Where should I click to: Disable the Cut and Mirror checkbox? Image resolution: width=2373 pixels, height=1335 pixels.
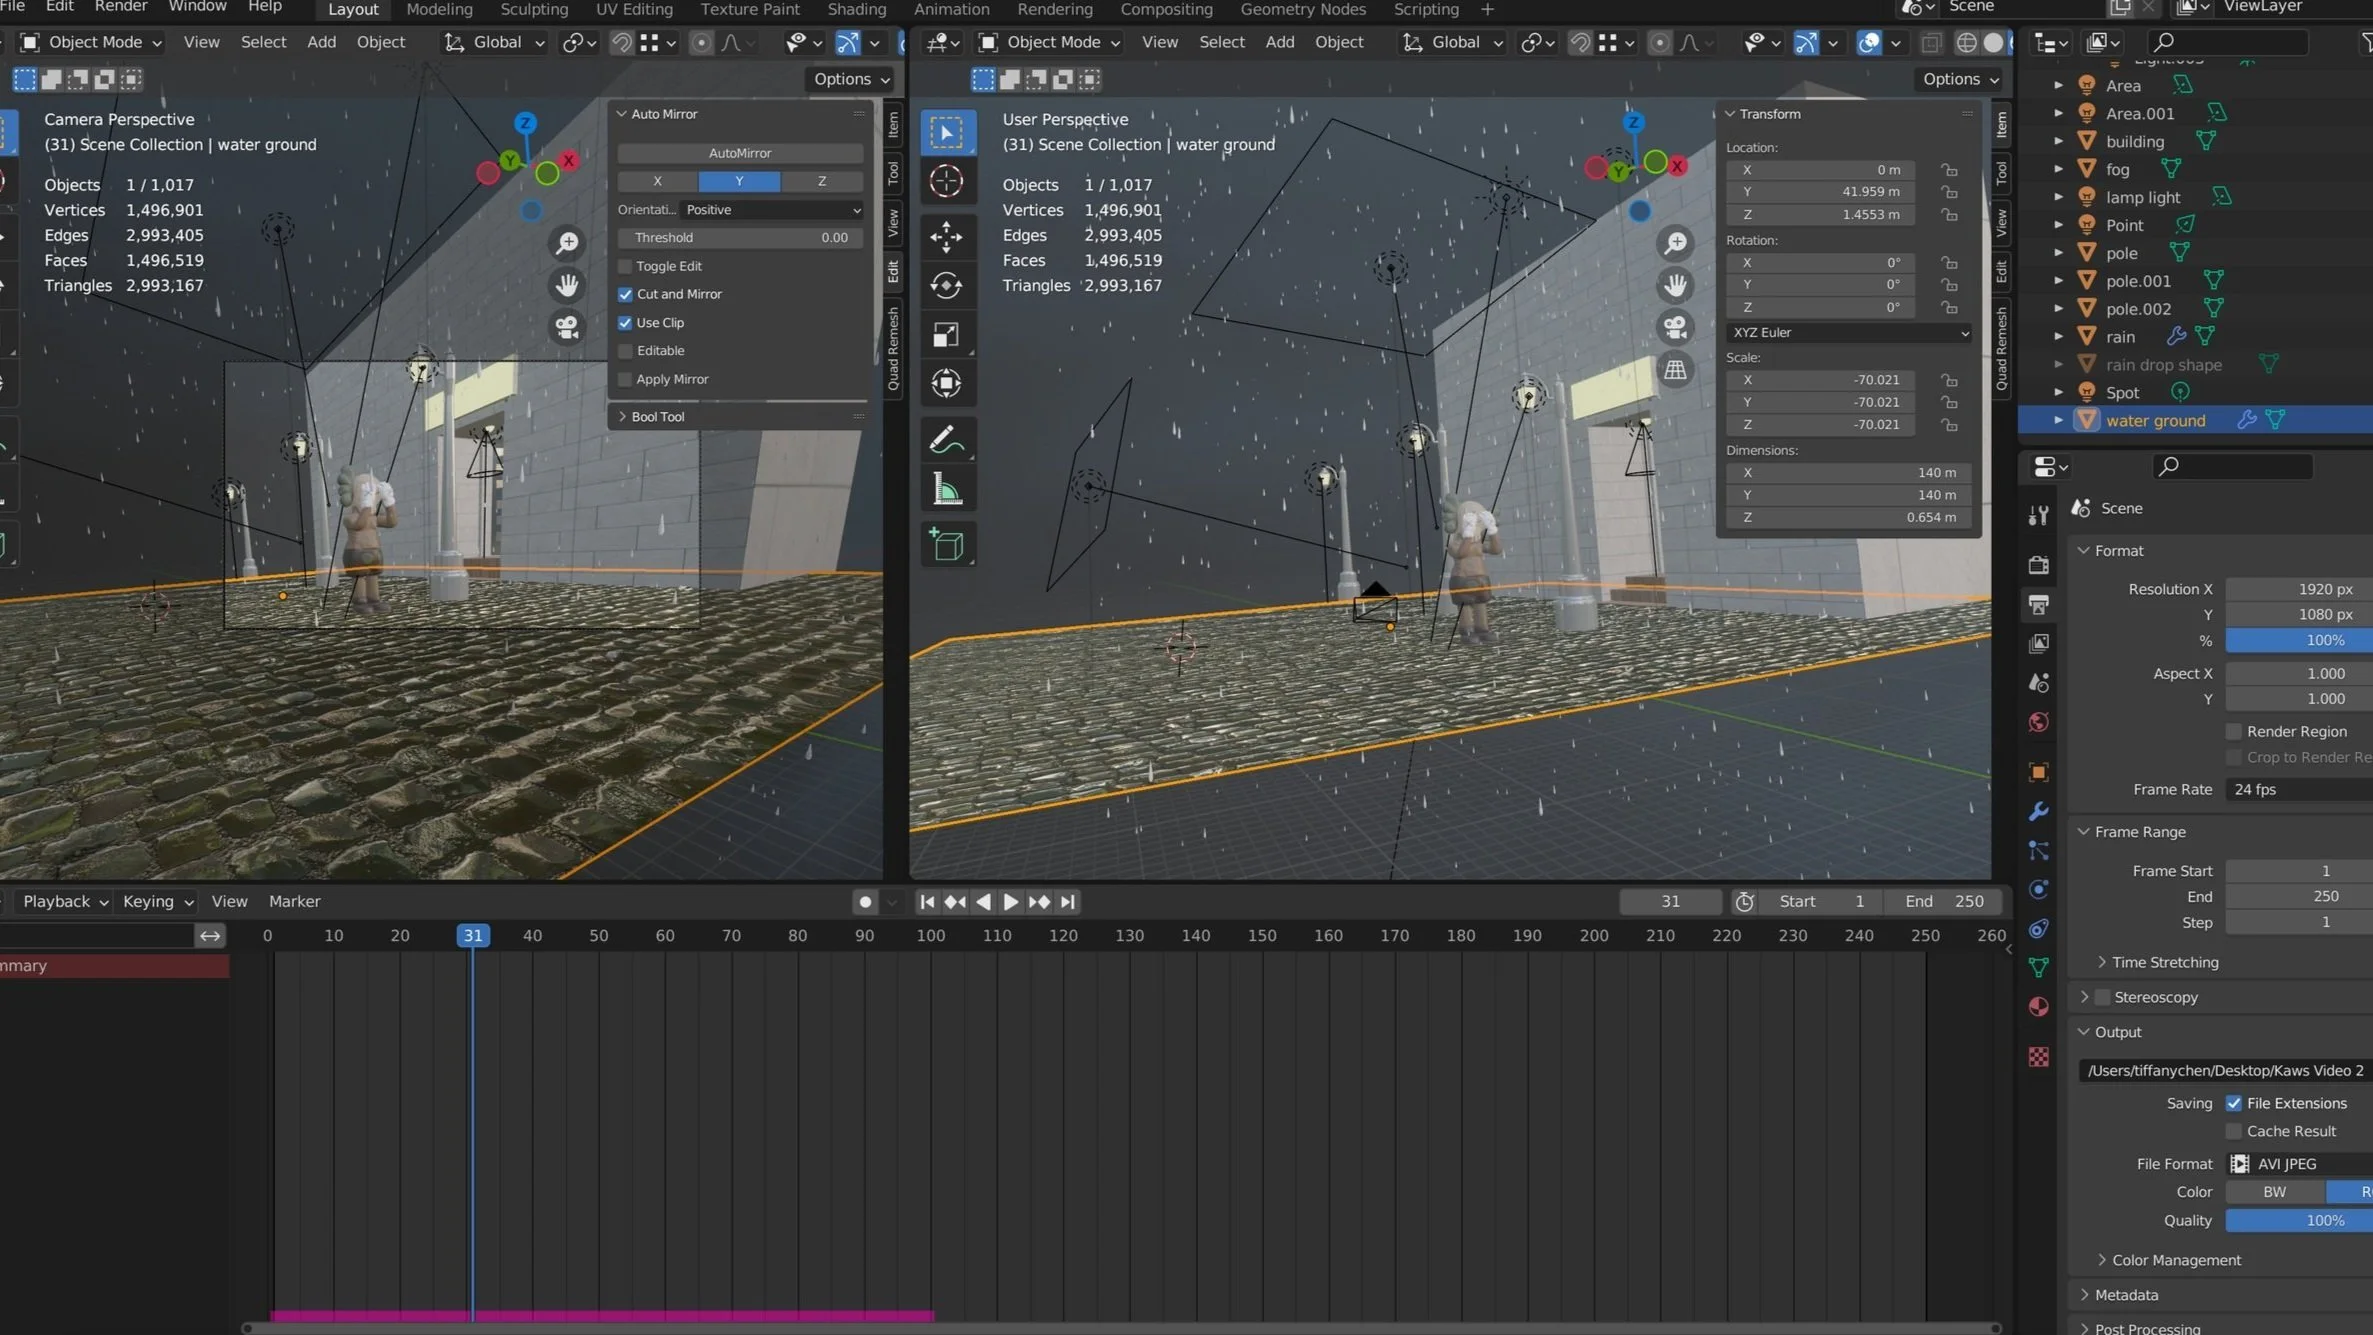(625, 294)
